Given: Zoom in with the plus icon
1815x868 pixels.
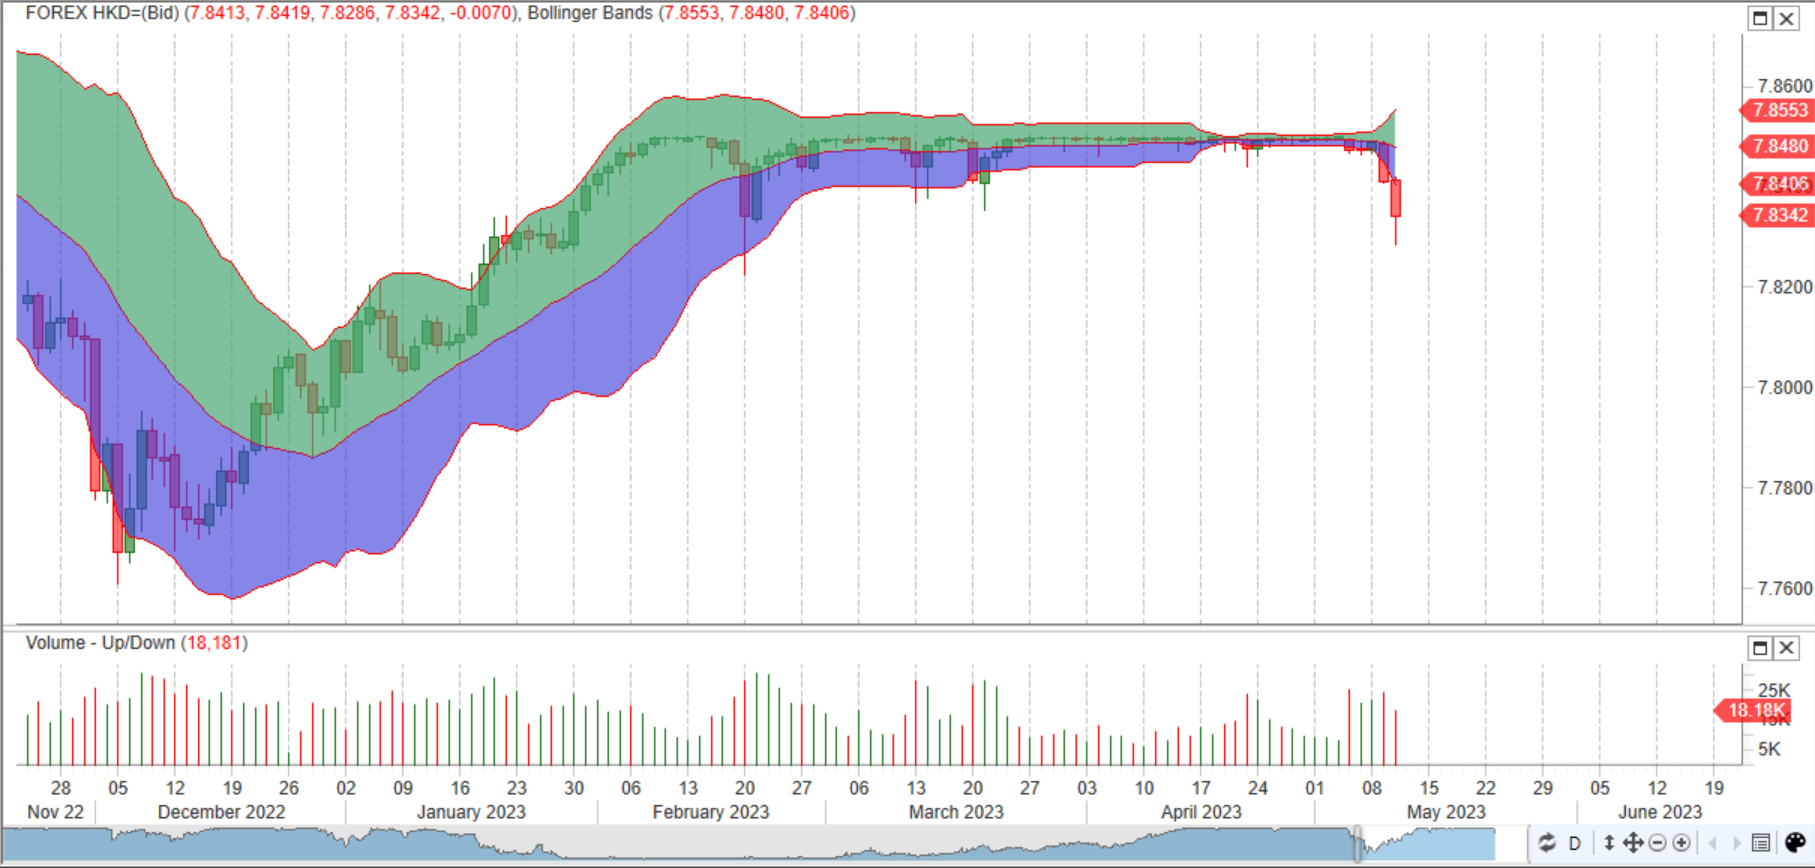Looking at the screenshot, I should click(x=1682, y=843).
